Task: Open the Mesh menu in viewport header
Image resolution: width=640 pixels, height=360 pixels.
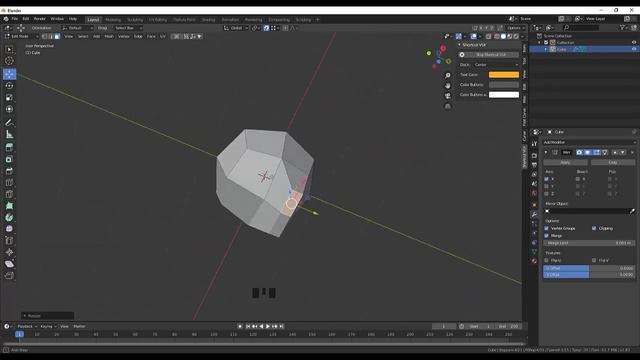Action: pyautogui.click(x=109, y=36)
